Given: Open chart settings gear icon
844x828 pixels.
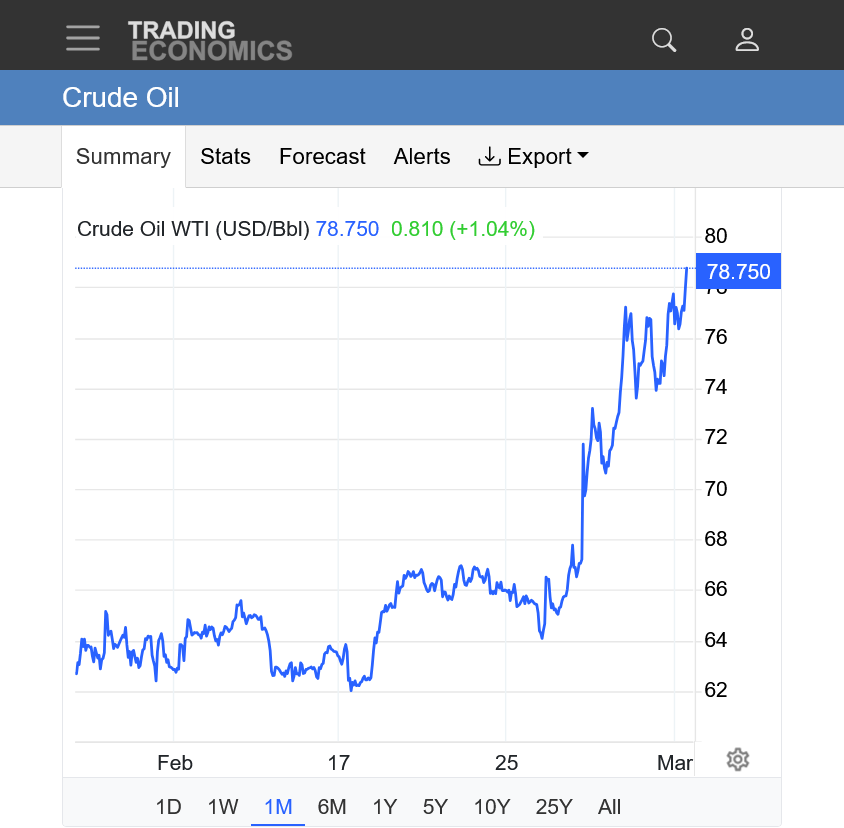Looking at the screenshot, I should tap(738, 759).
